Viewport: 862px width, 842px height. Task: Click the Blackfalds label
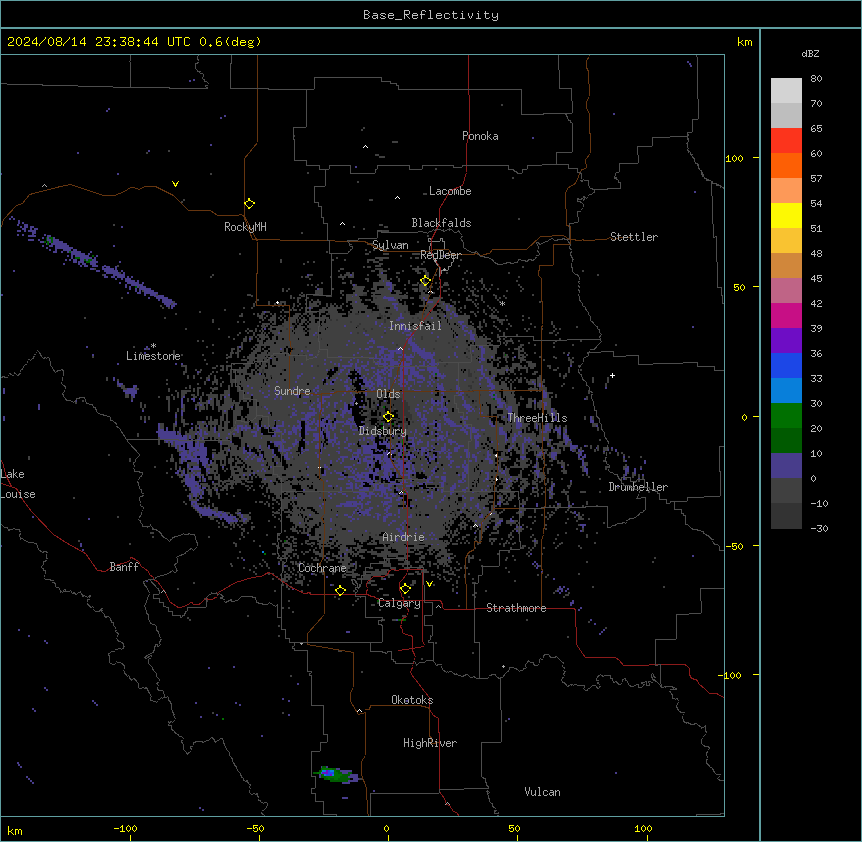tap(441, 223)
